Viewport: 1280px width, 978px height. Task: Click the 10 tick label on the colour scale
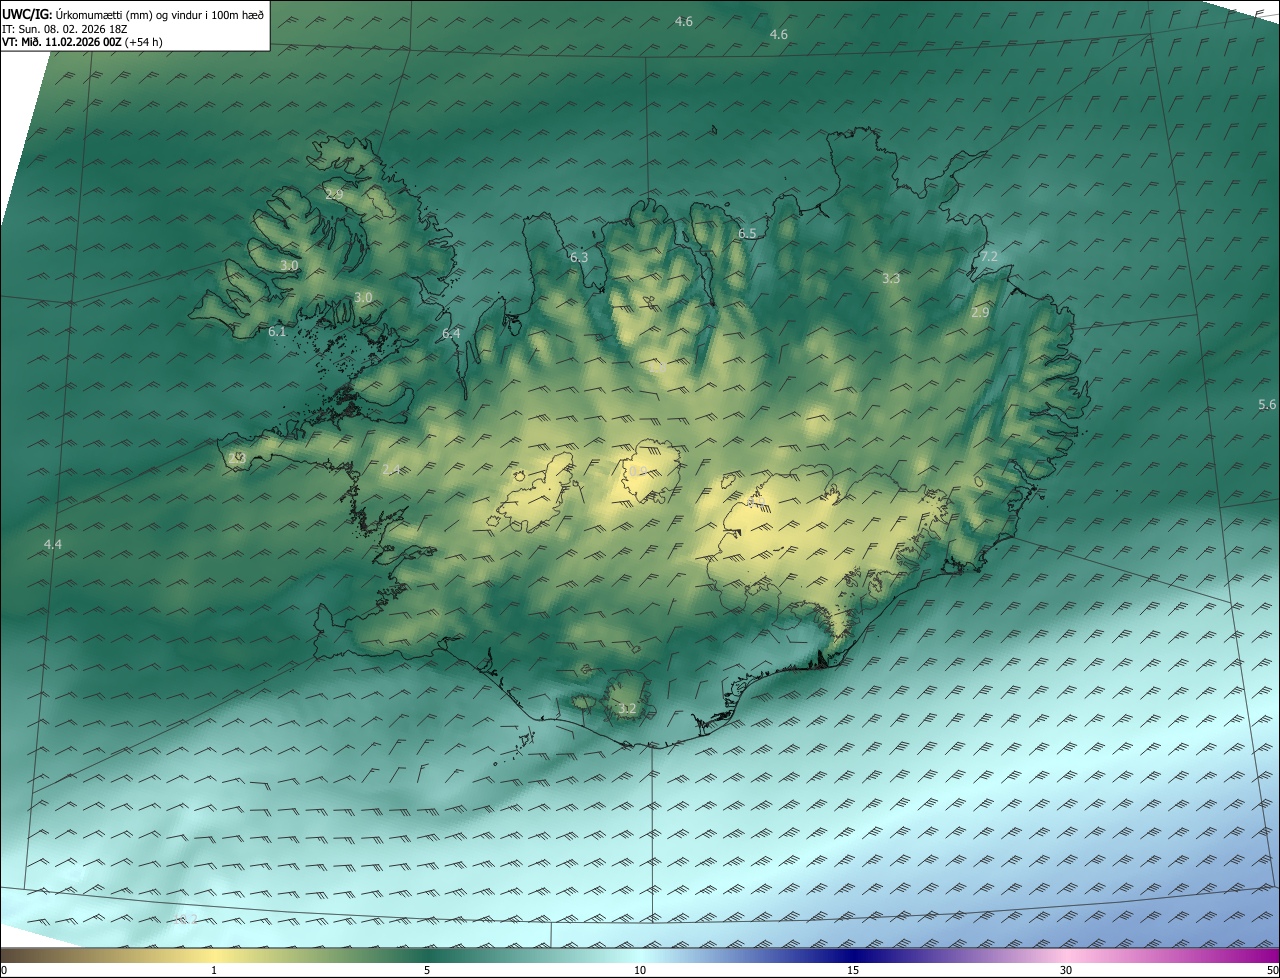coord(640,971)
